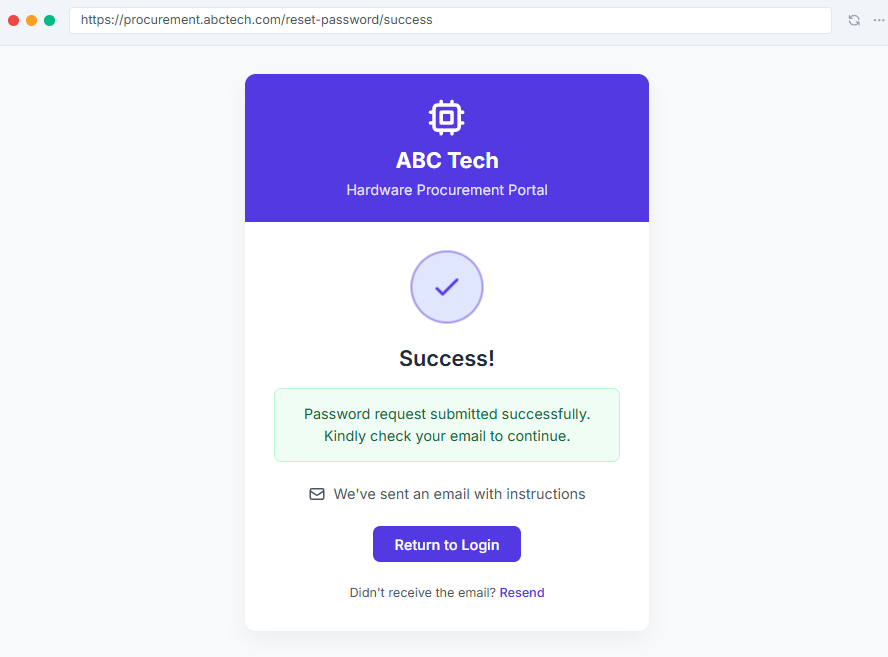This screenshot has width=888, height=657.
Task: Click the ABC Tech heading text
Action: [447, 160]
